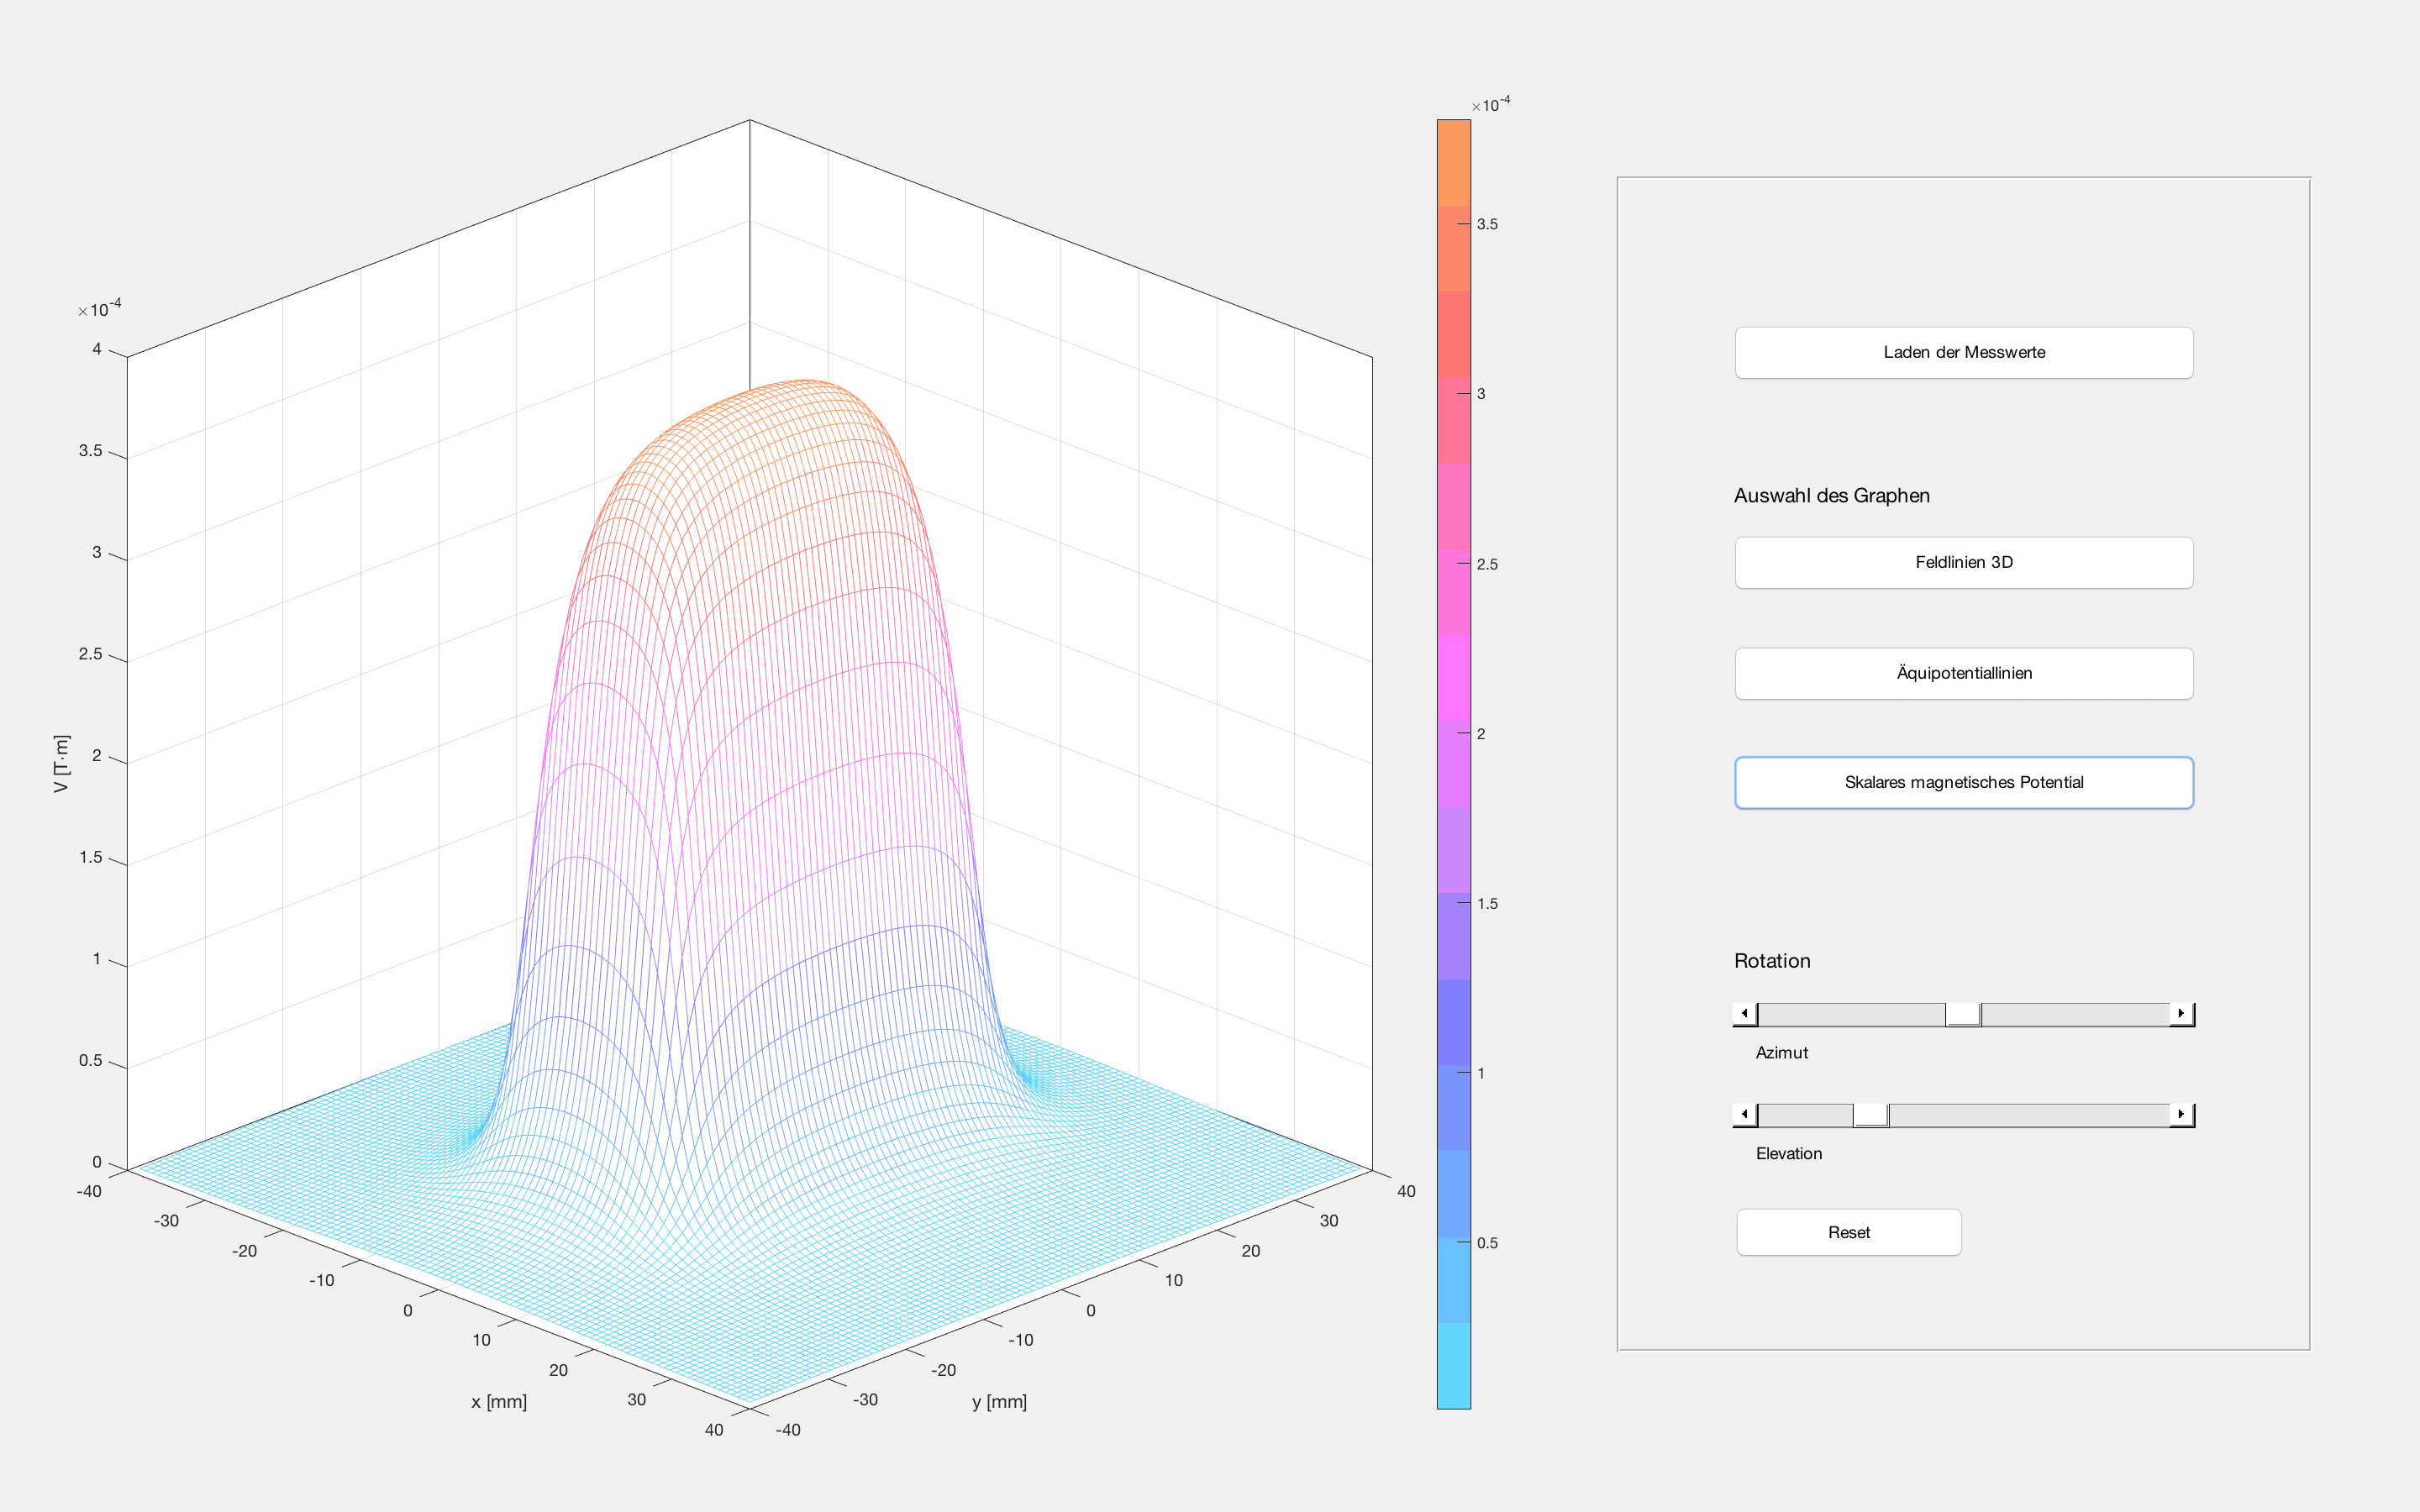Click Elevation track right of the thumb
The height and width of the screenshot is (1512, 2420).
(x=2030, y=1115)
